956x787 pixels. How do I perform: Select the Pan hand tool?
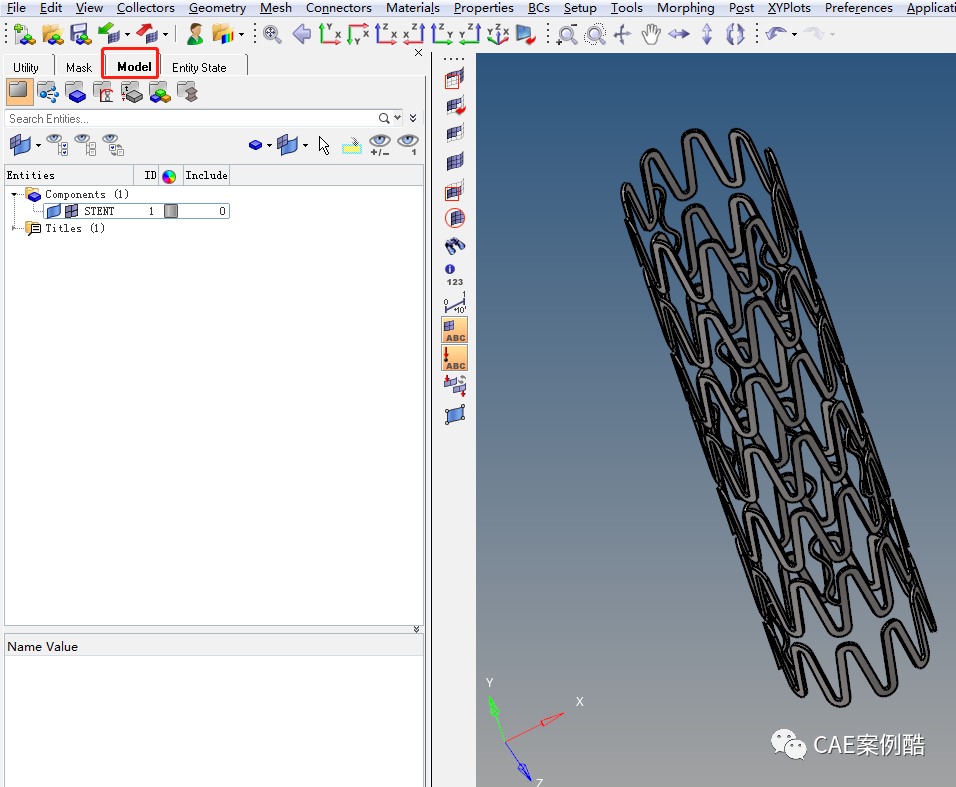[x=651, y=34]
